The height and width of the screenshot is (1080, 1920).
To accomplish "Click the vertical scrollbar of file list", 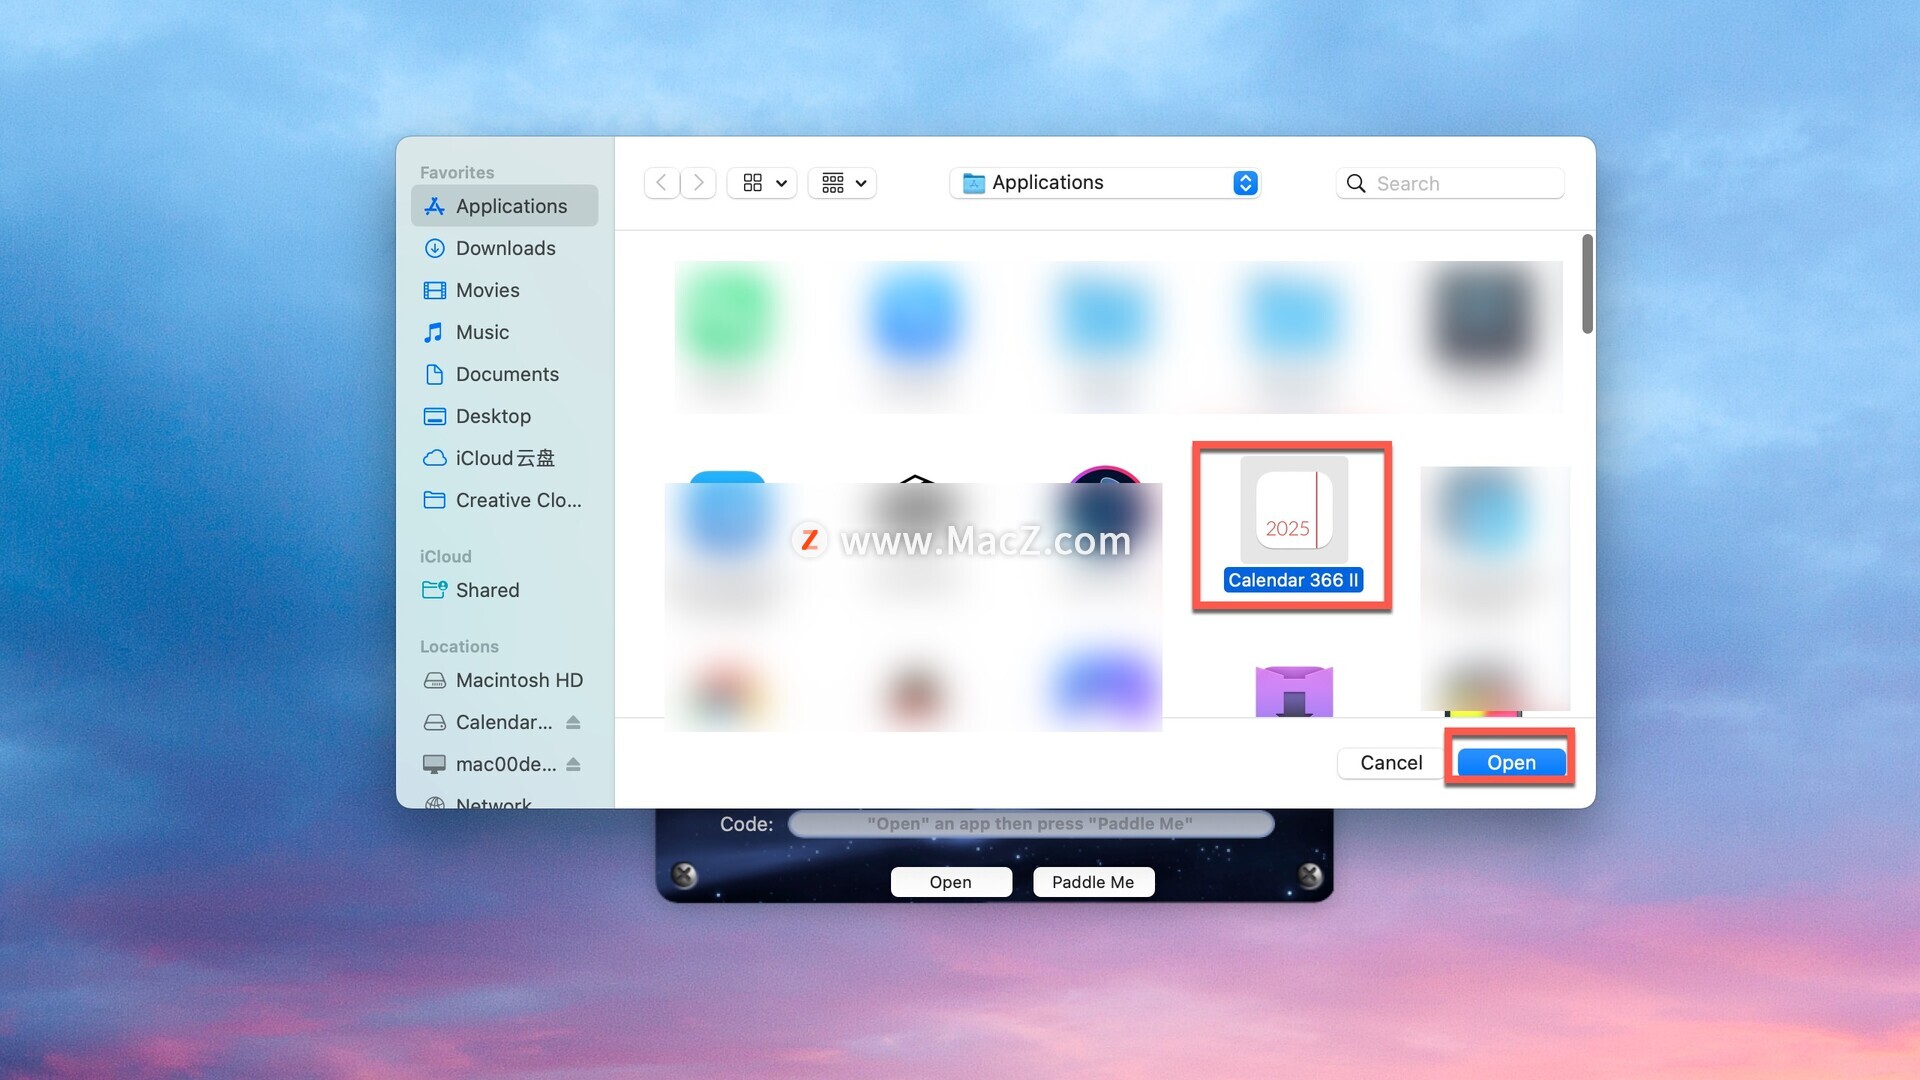I will point(1587,285).
